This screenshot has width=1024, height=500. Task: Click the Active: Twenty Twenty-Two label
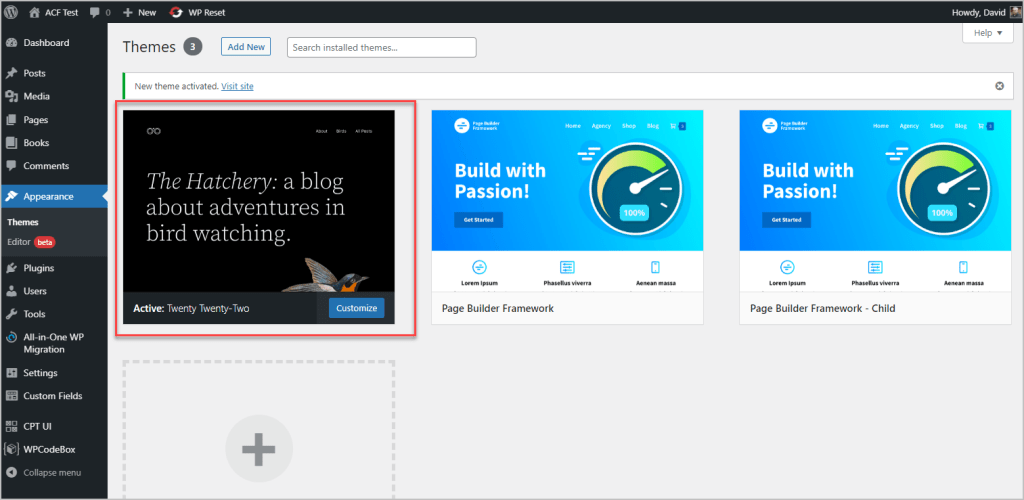click(191, 308)
